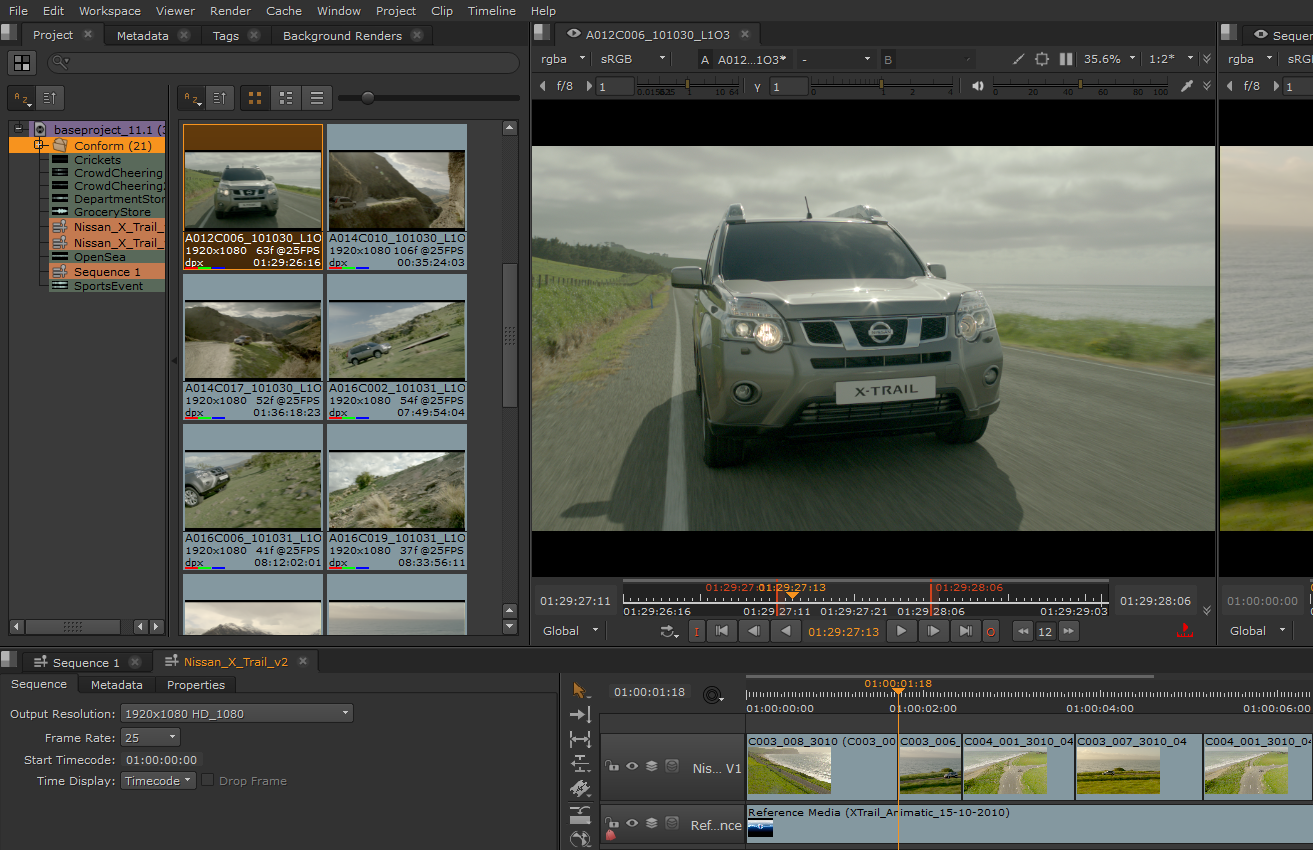This screenshot has height=850, width=1313.
Task: Click the viewer color picker eyedropper icon
Action: pyautogui.click(x=1187, y=86)
